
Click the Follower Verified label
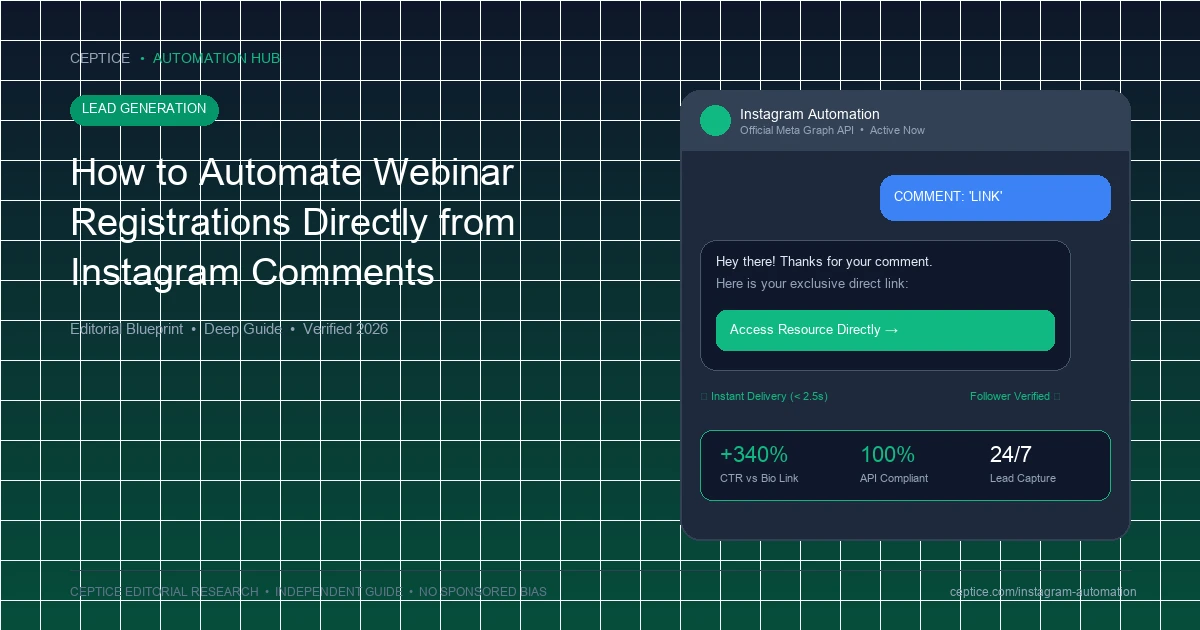[x=1010, y=396]
